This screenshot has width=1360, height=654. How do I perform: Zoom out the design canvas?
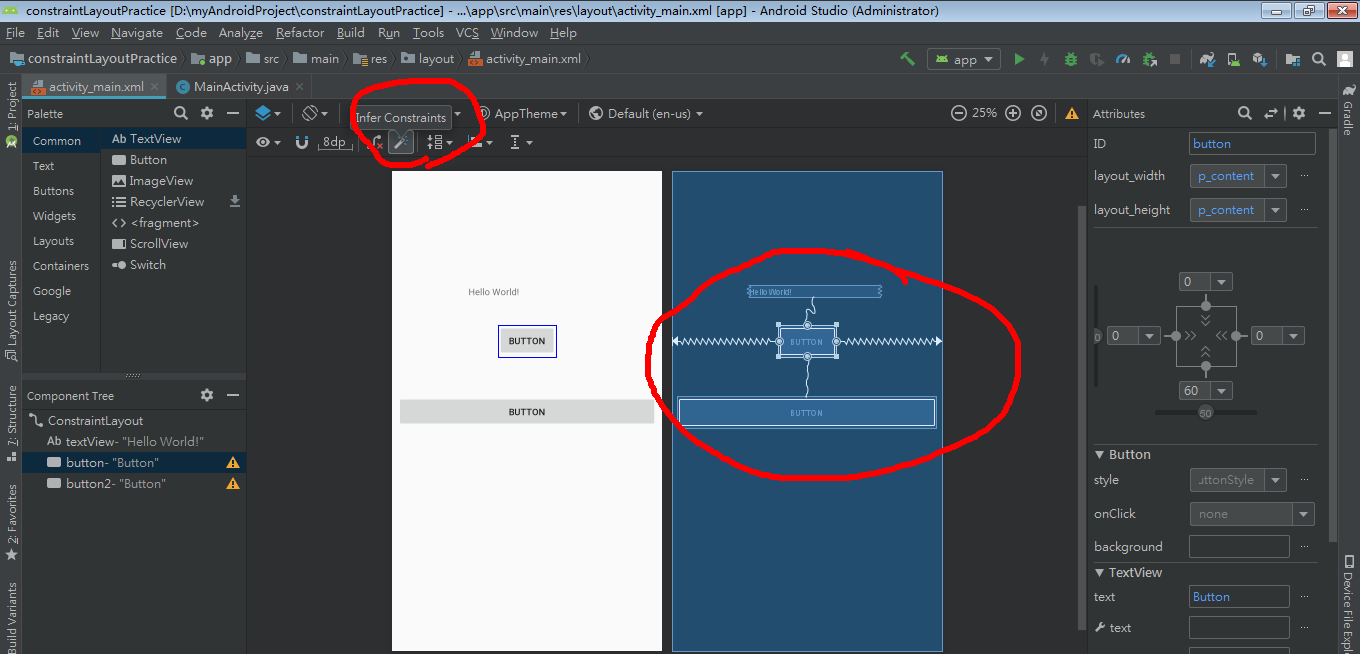coord(959,113)
